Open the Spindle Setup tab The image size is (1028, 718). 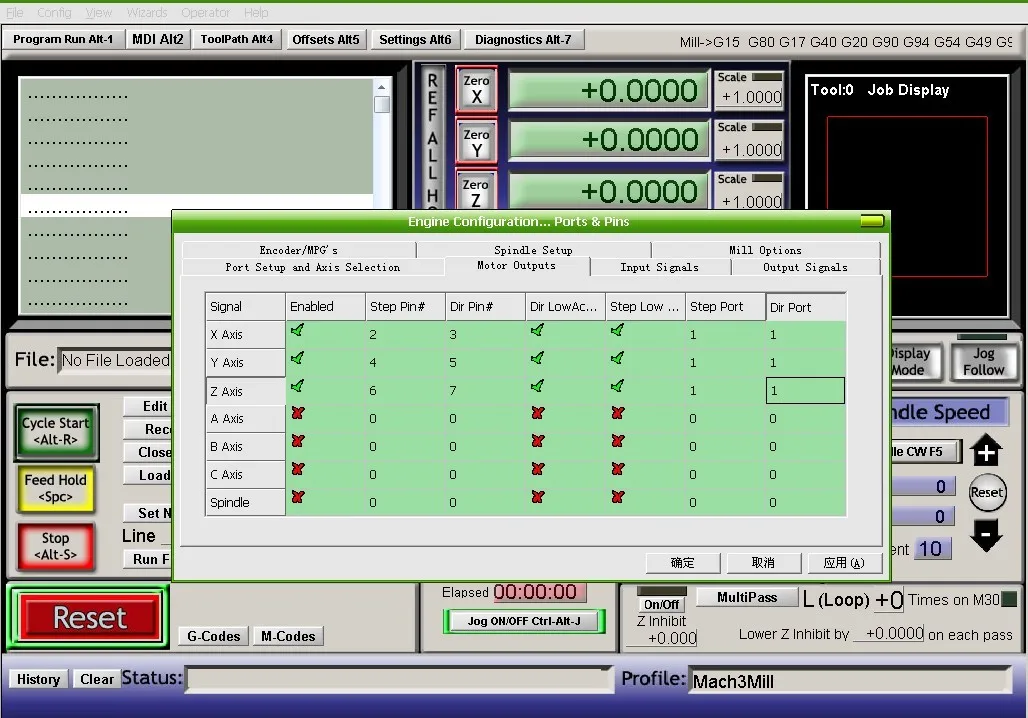(x=533, y=250)
